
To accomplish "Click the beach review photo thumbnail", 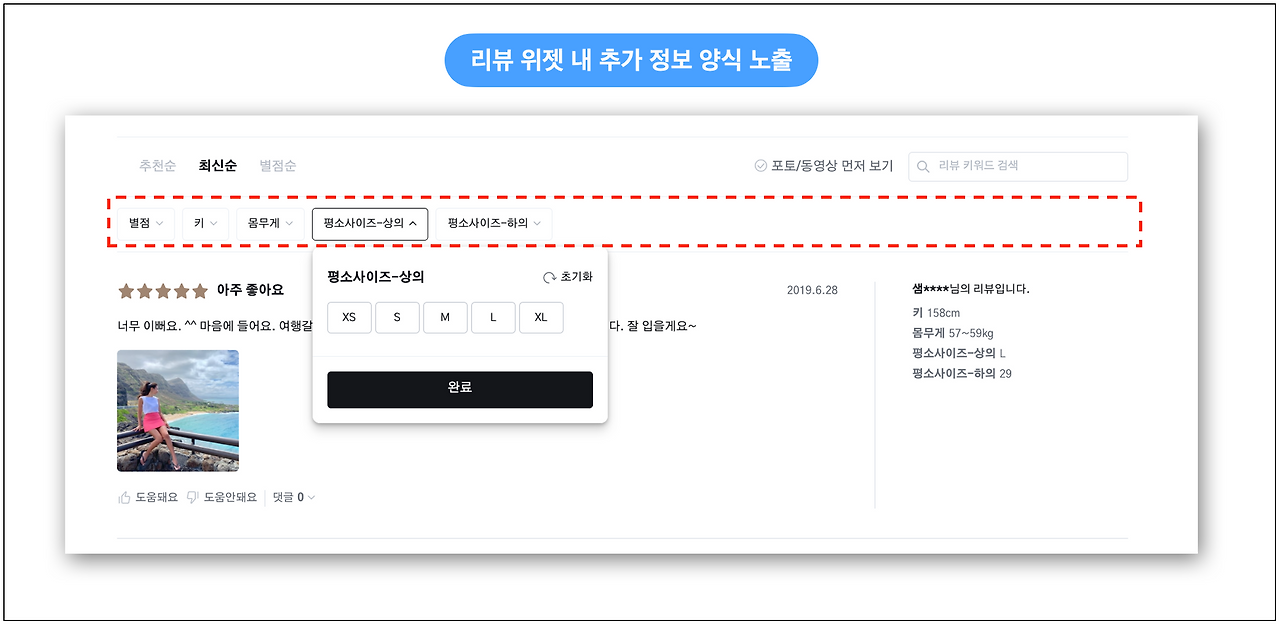I will [x=177, y=410].
